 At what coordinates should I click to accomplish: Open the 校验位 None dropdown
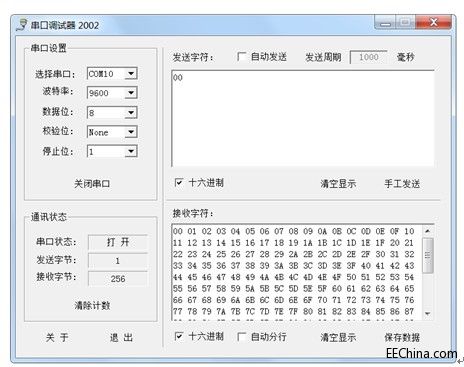[131, 132]
